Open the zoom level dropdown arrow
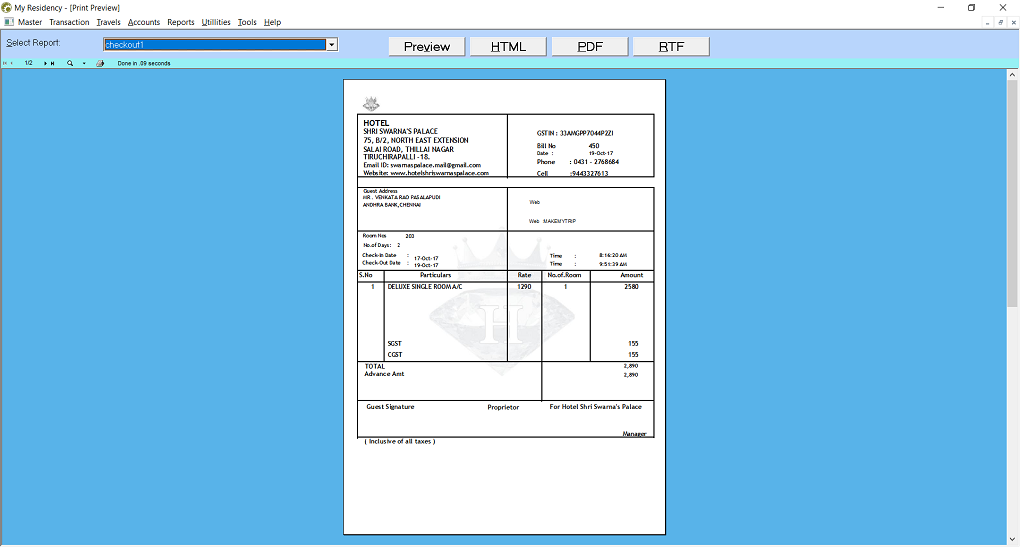This screenshot has width=1020, height=547. (x=84, y=63)
